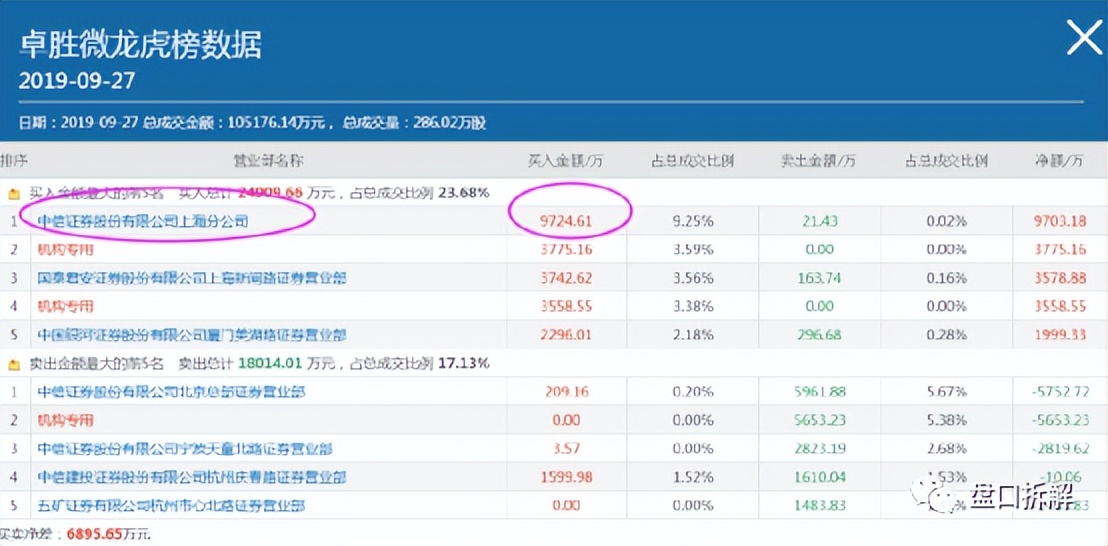Select the 3.59% ratio cell
The width and height of the screenshot is (1108, 546).
click(692, 249)
